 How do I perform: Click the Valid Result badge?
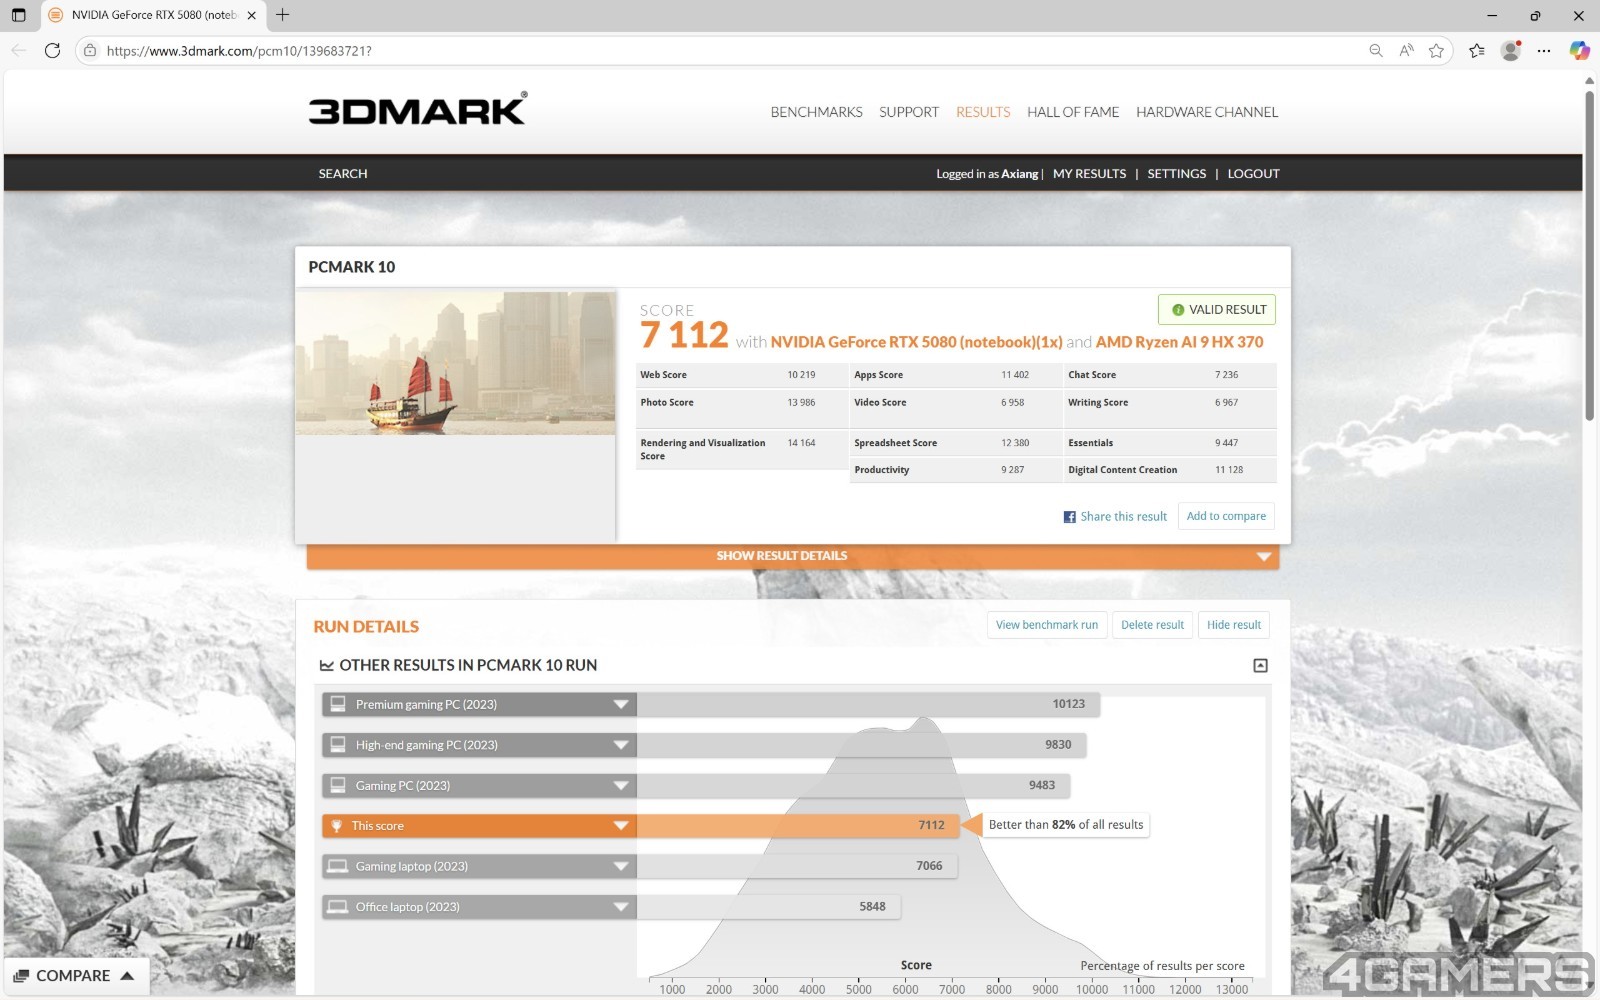coord(1217,310)
